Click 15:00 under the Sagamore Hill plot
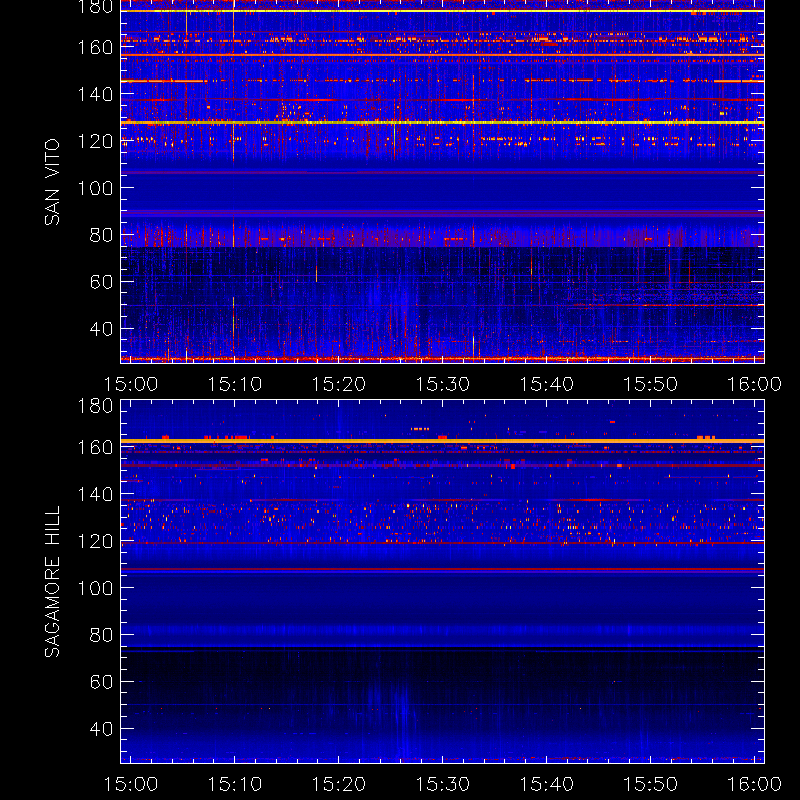 [131, 784]
